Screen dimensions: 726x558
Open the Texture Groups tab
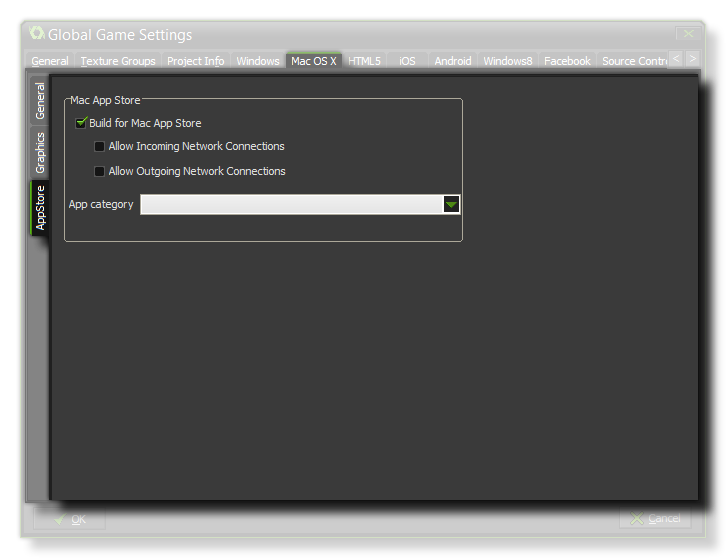(118, 61)
